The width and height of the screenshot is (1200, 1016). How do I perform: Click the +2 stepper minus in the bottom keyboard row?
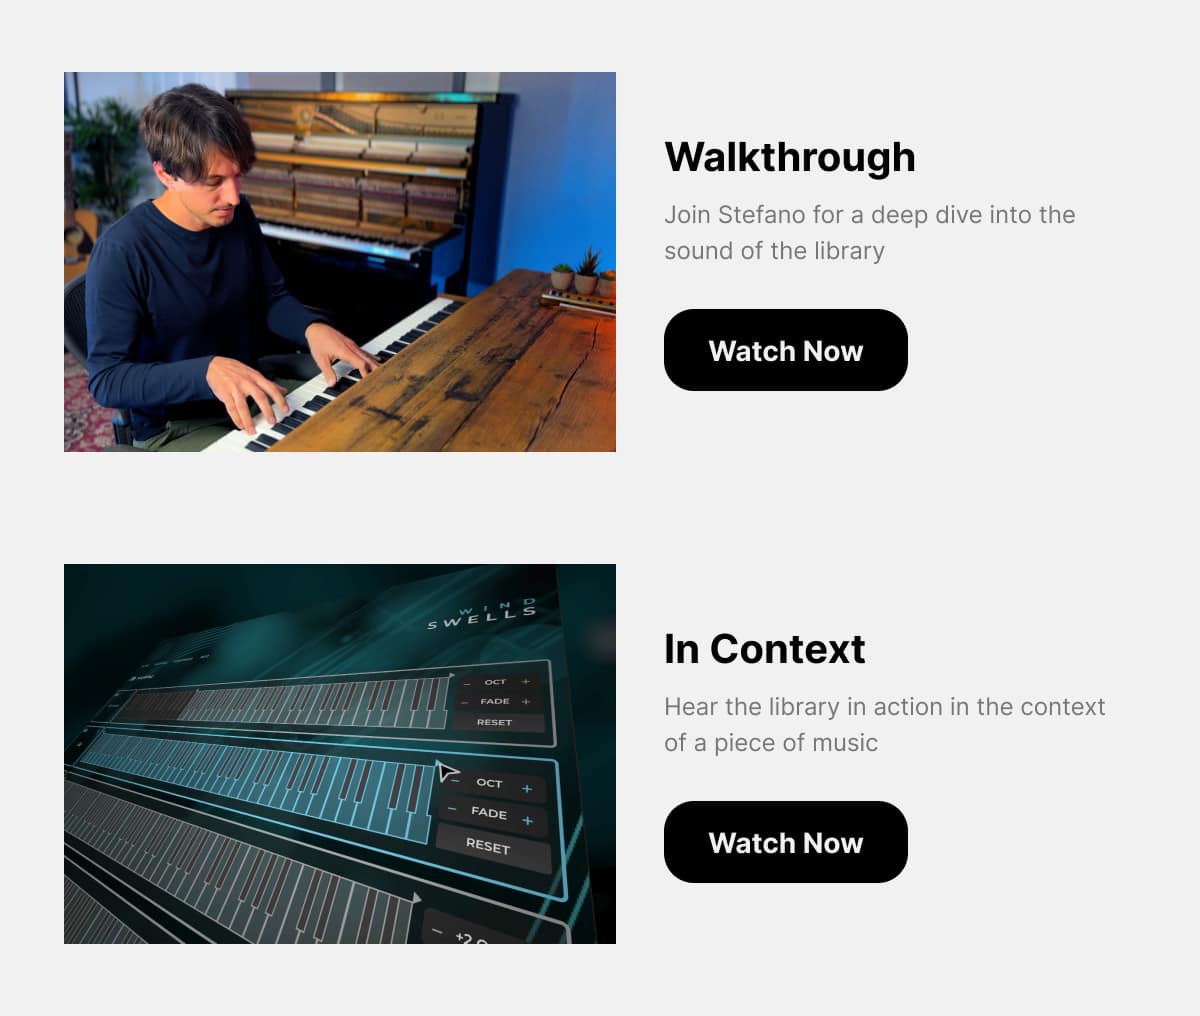pos(437,931)
